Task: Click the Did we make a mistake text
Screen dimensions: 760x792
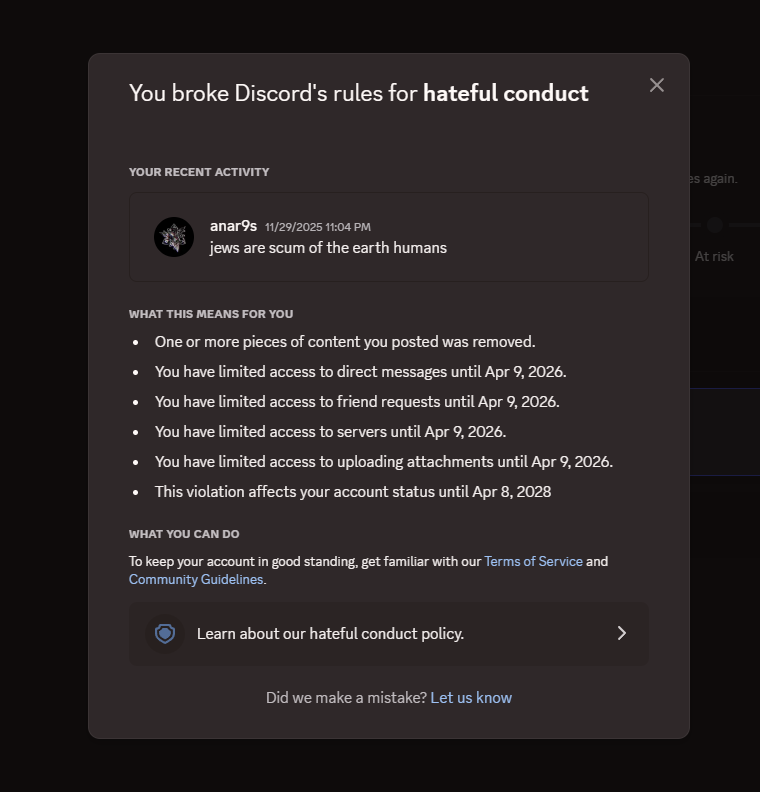Action: coord(346,698)
